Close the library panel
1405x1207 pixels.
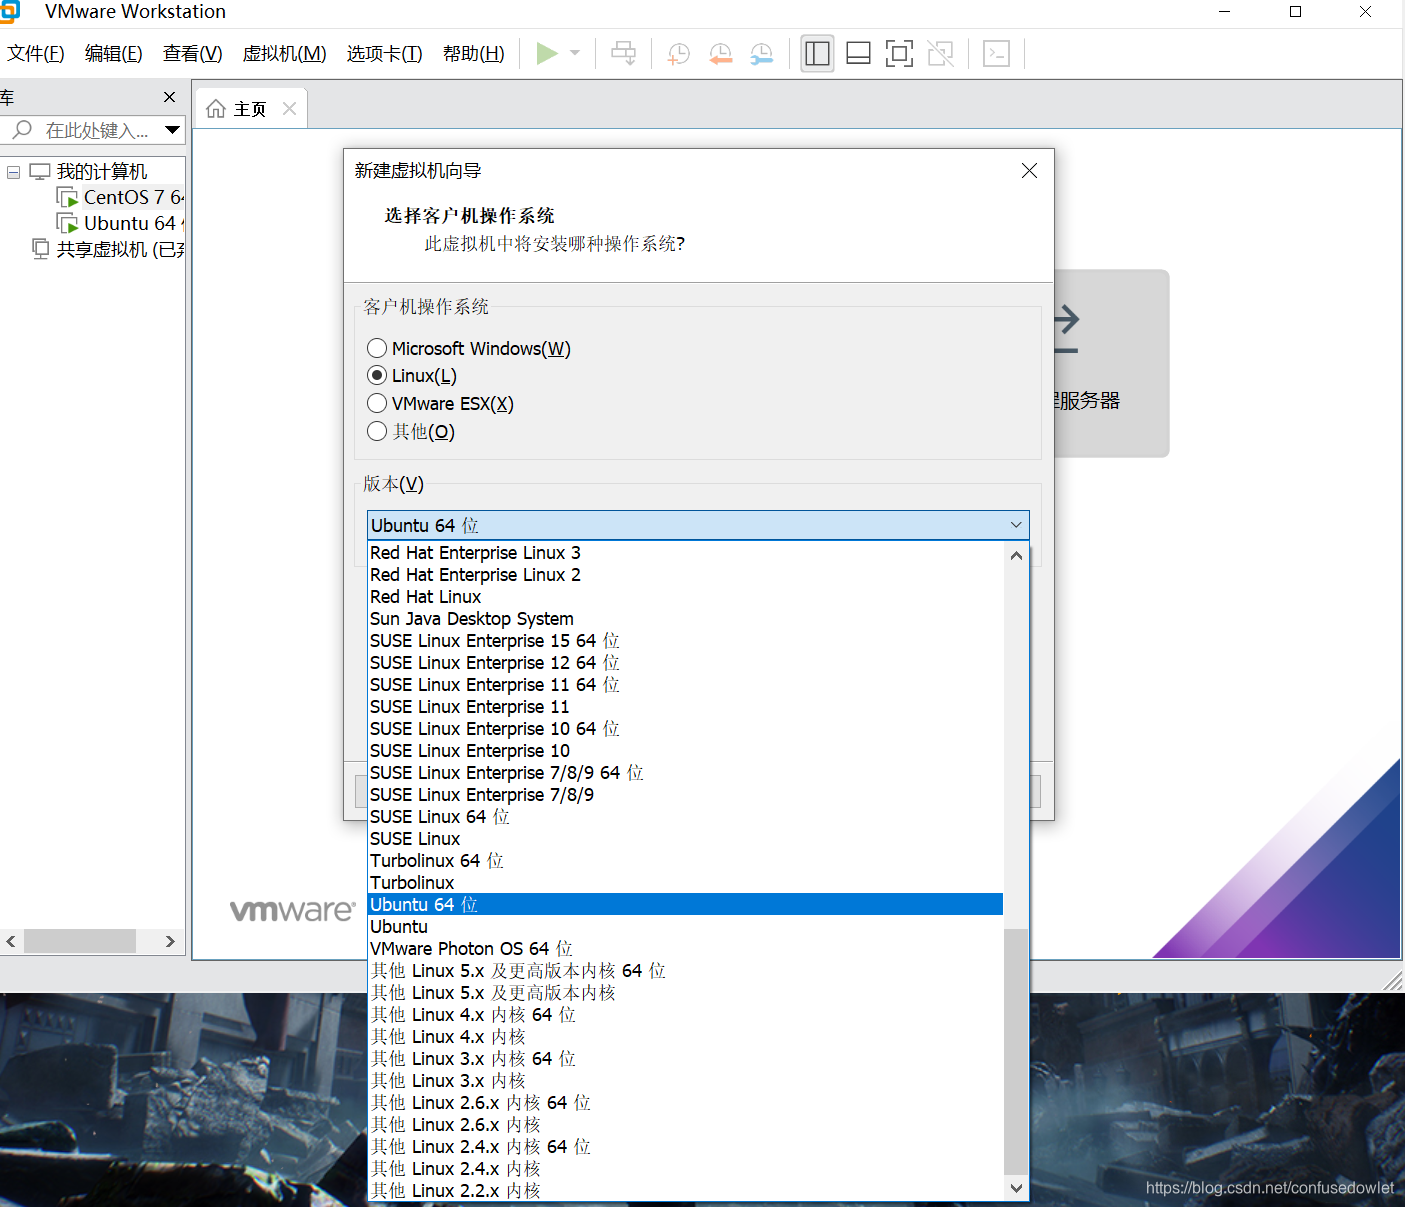pyautogui.click(x=170, y=97)
